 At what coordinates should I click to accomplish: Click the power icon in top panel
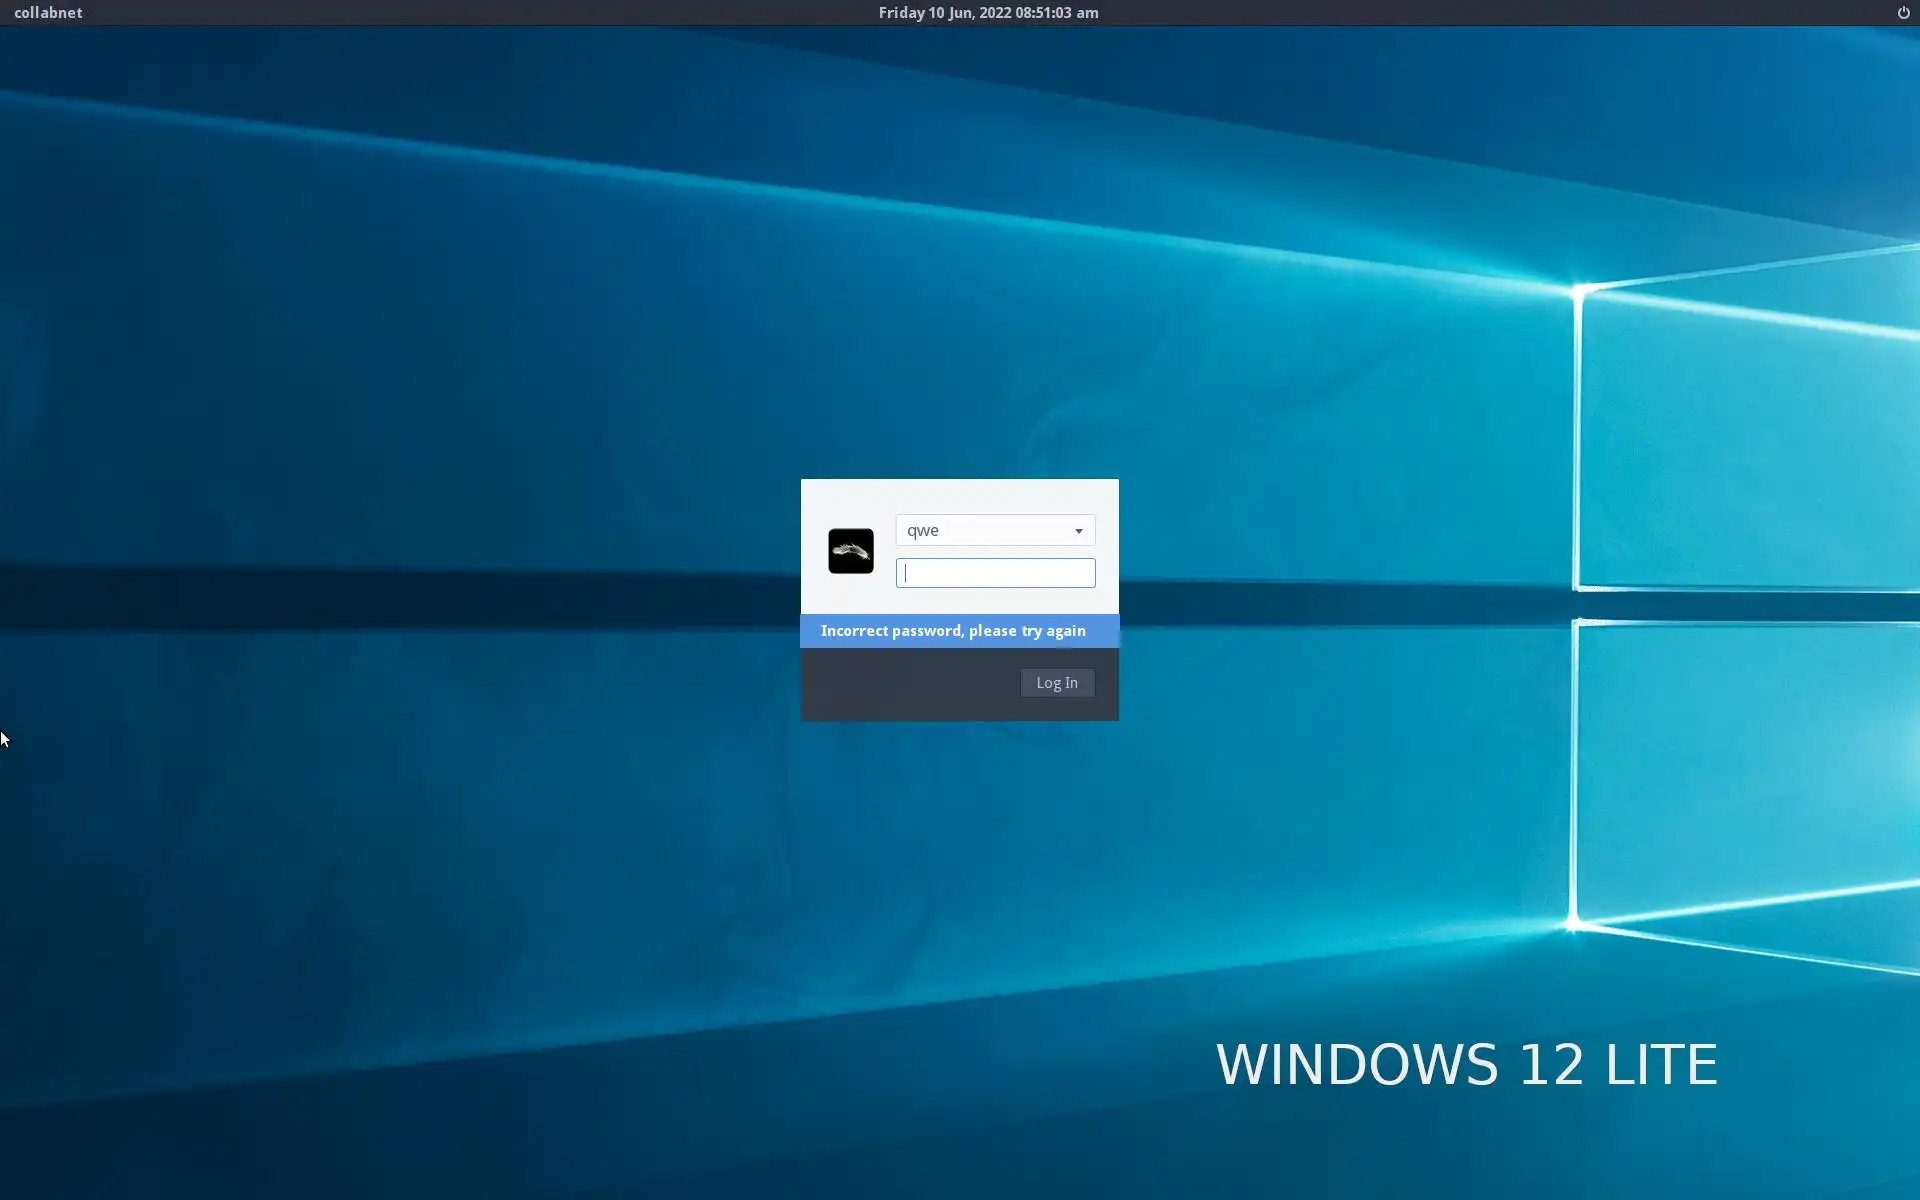[x=1903, y=13]
